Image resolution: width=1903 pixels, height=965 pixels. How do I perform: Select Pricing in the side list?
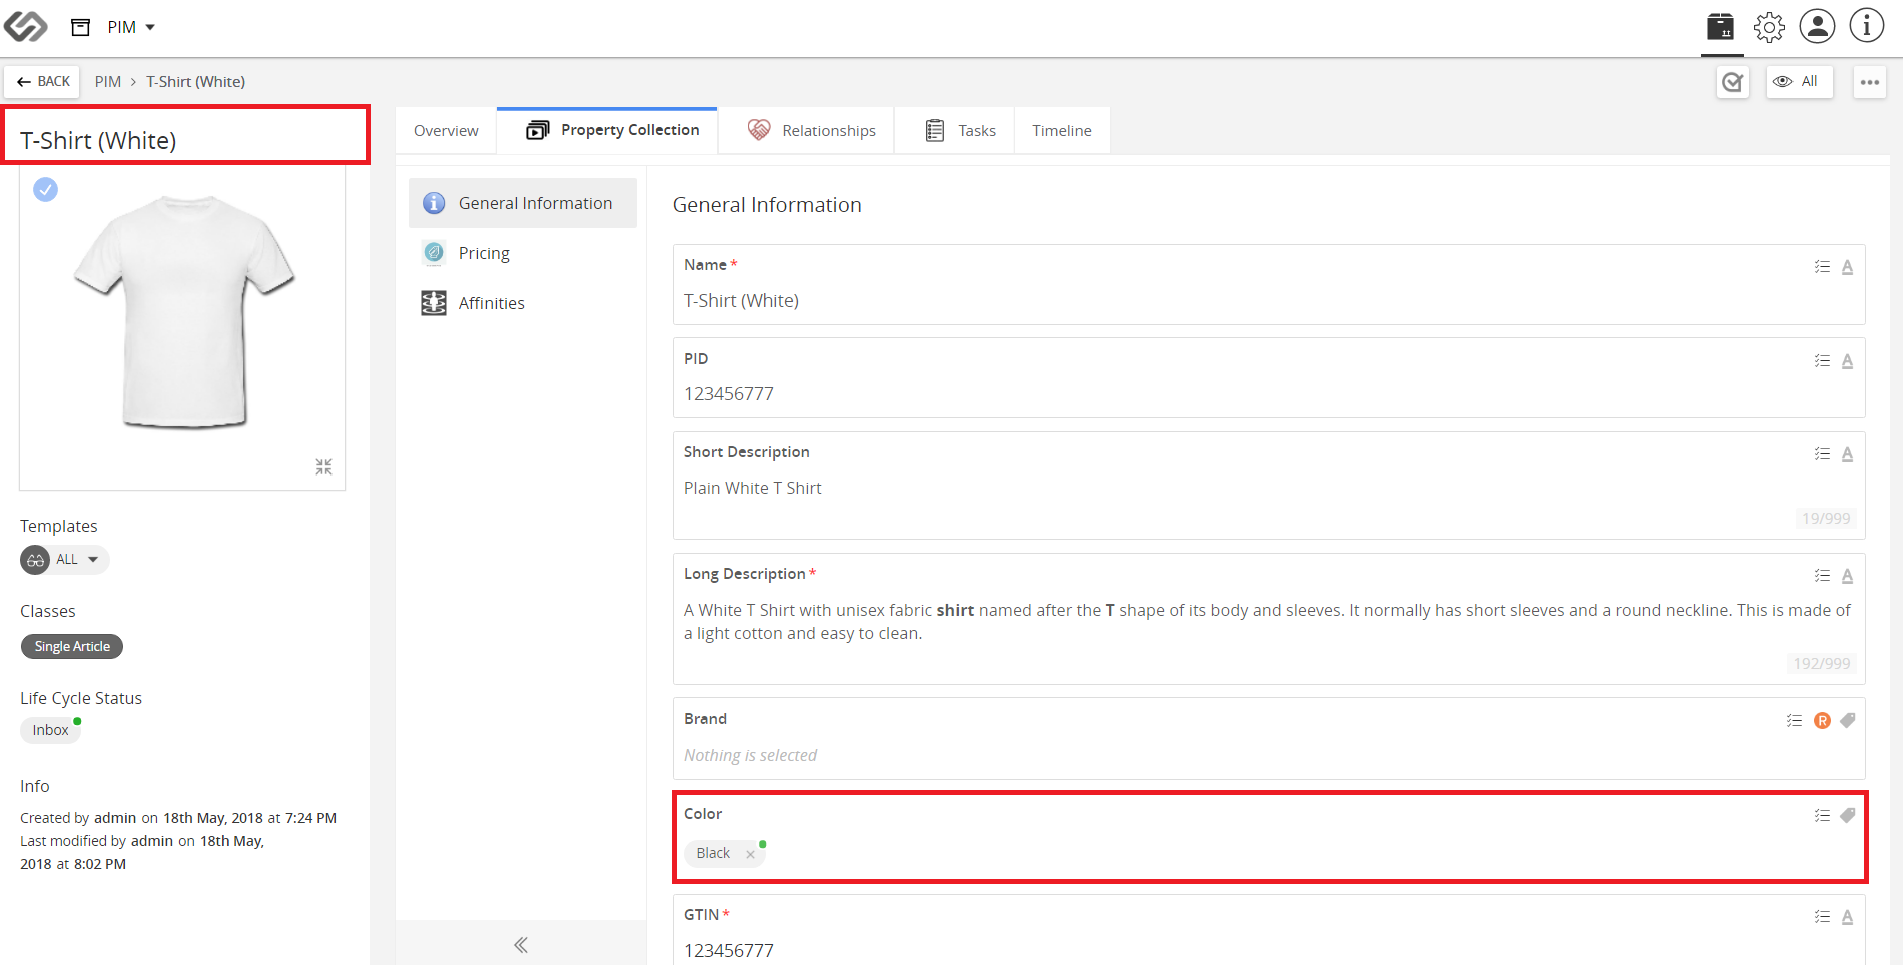coord(523,253)
